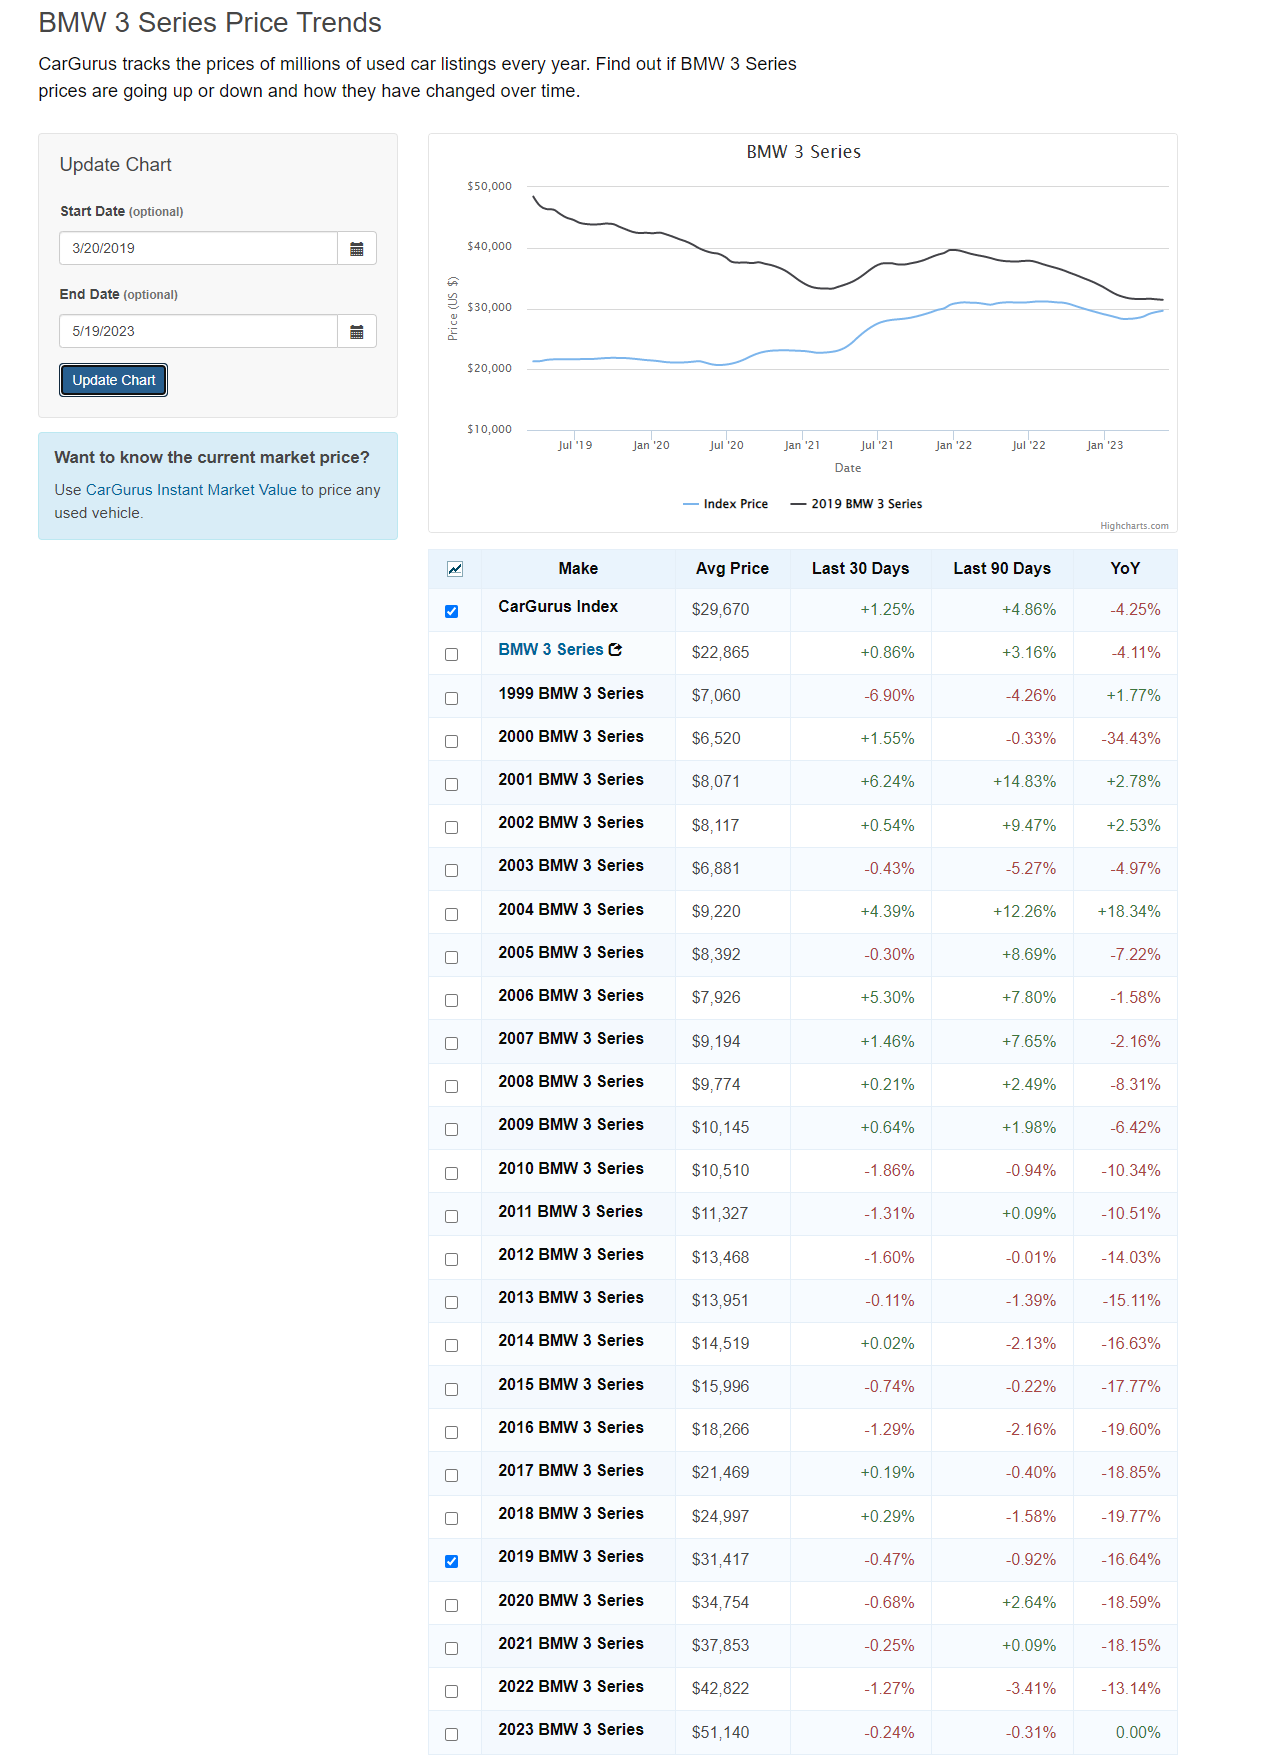Click the BMW 3 Series Price Trends heading

point(210,23)
